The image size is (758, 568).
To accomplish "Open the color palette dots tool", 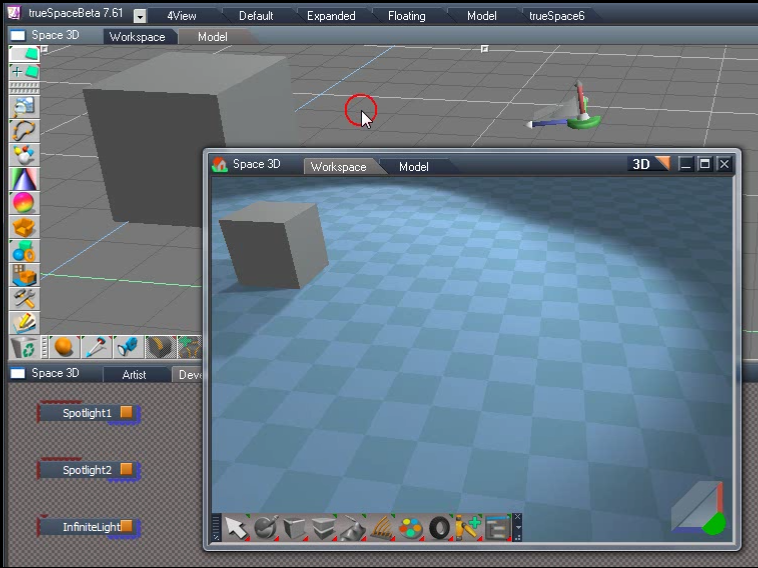I will coord(410,528).
